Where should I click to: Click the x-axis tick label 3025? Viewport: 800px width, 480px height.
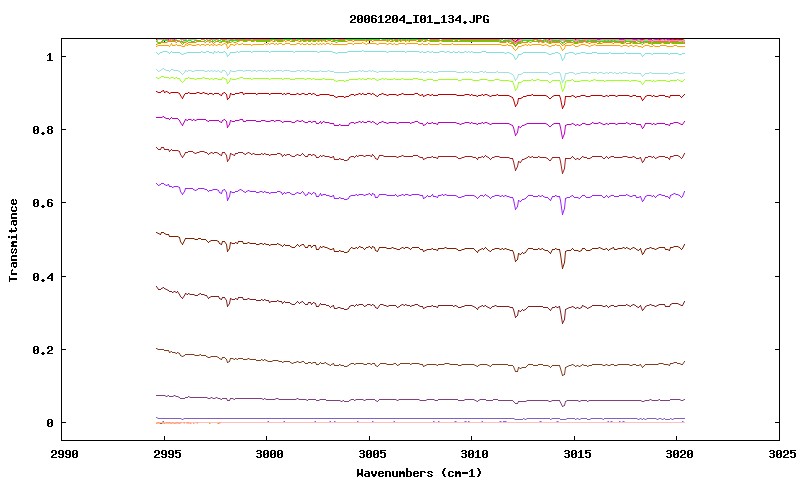coord(782,454)
